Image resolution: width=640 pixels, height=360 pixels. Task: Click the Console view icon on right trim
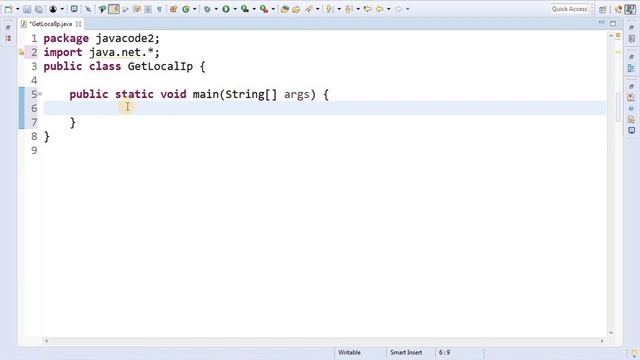click(631, 130)
